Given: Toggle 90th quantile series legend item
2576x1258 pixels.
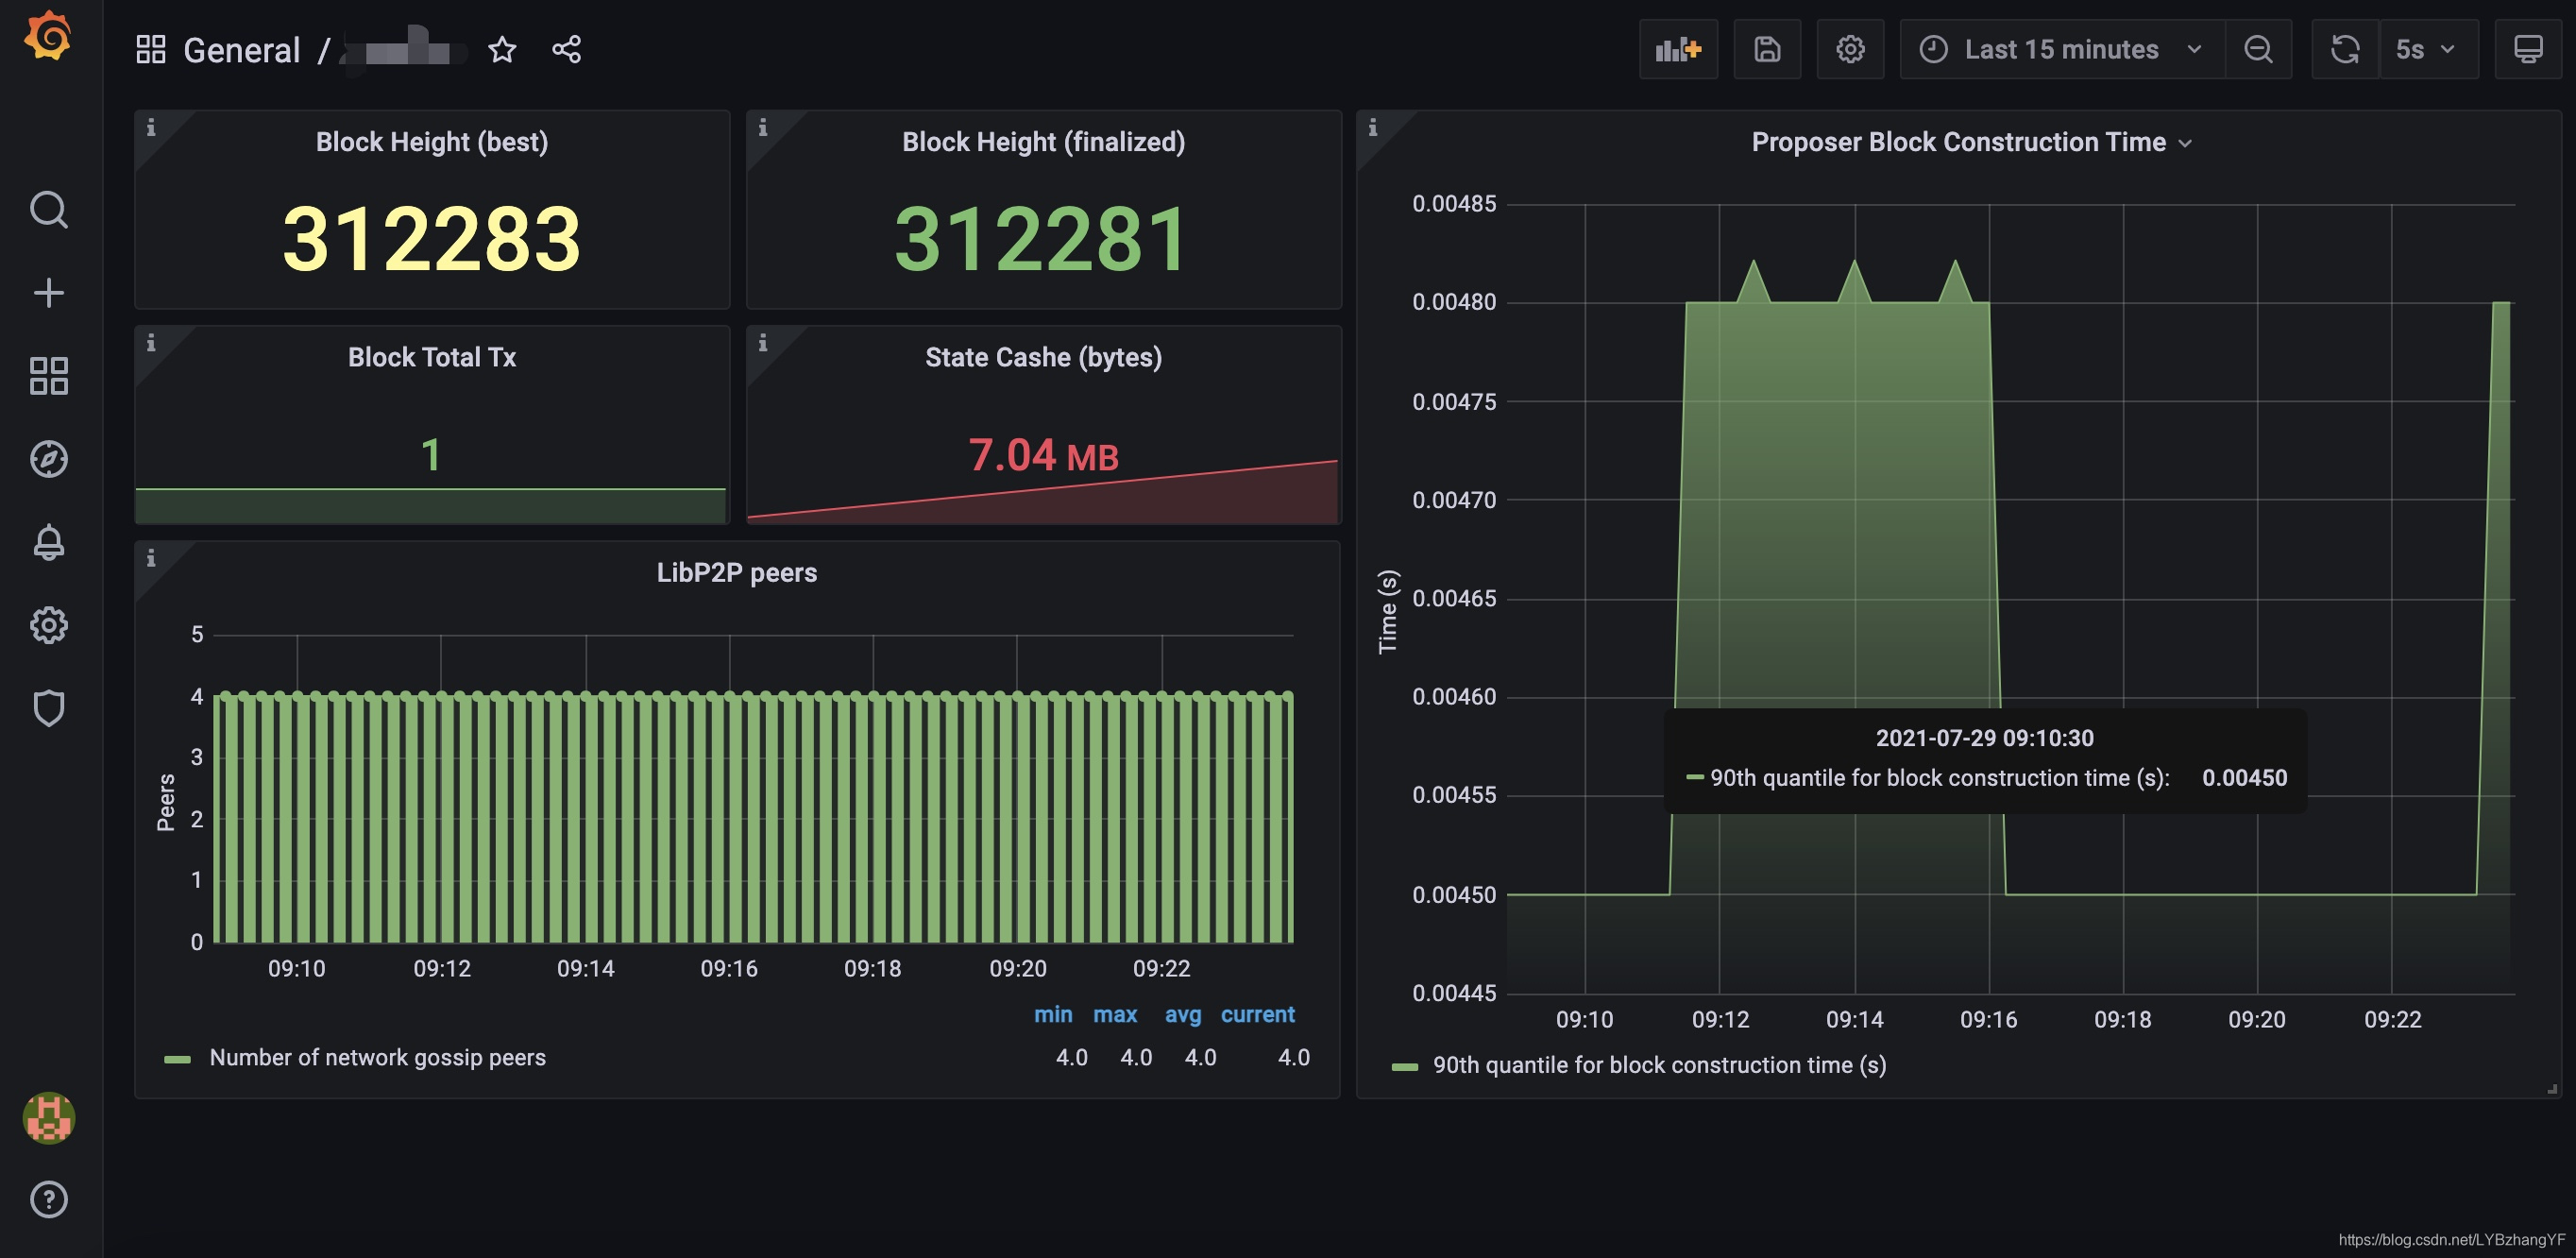Looking at the screenshot, I should pyautogui.click(x=1658, y=1065).
